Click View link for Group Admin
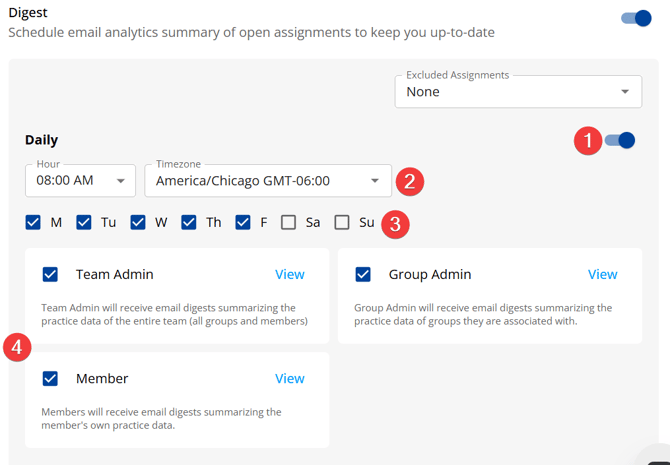 (x=602, y=274)
